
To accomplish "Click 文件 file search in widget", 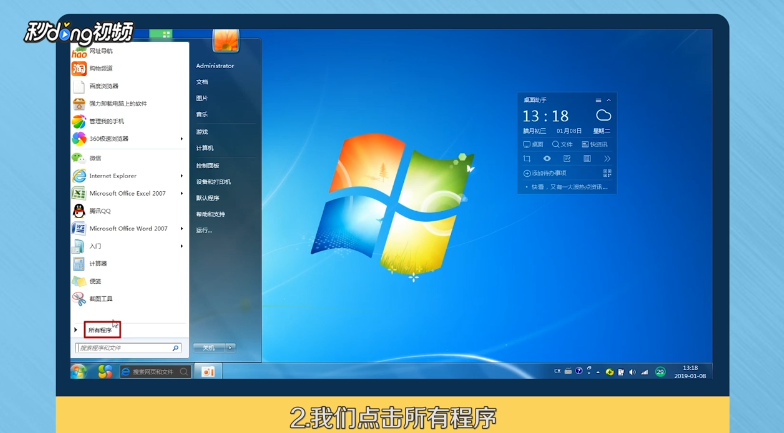I will (x=562, y=144).
